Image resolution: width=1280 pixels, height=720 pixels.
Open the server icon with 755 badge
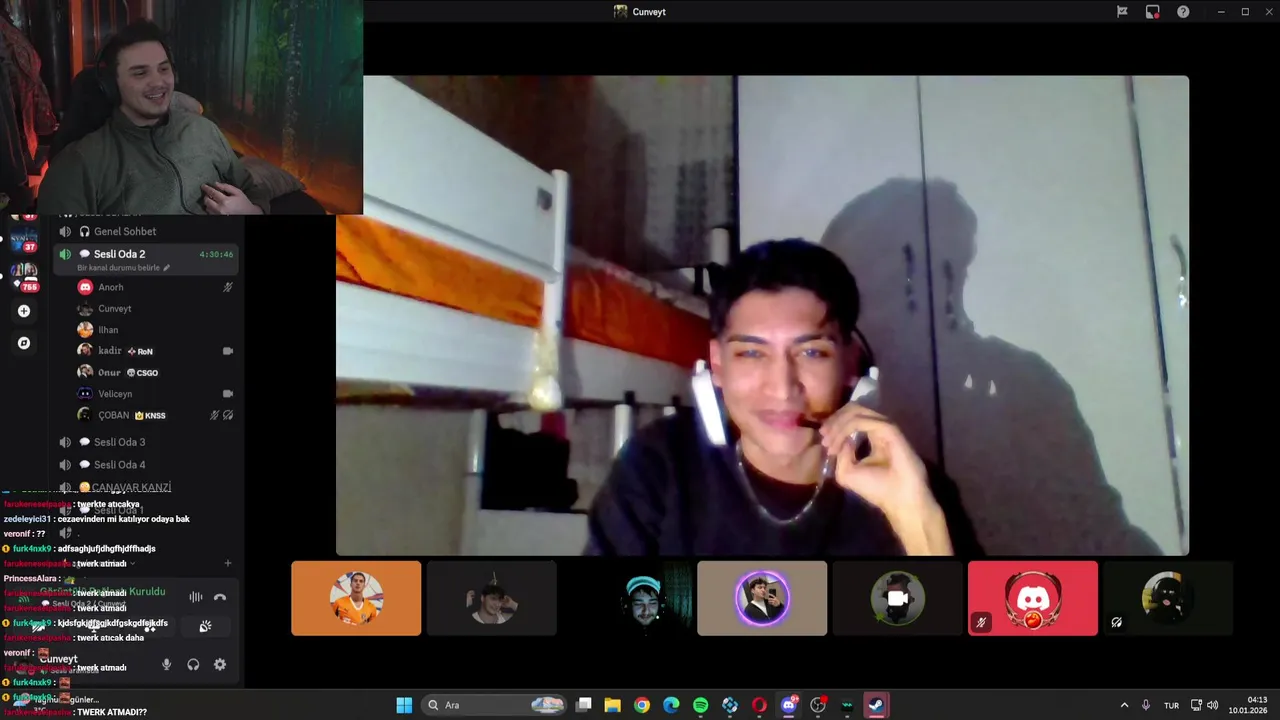coord(24,277)
